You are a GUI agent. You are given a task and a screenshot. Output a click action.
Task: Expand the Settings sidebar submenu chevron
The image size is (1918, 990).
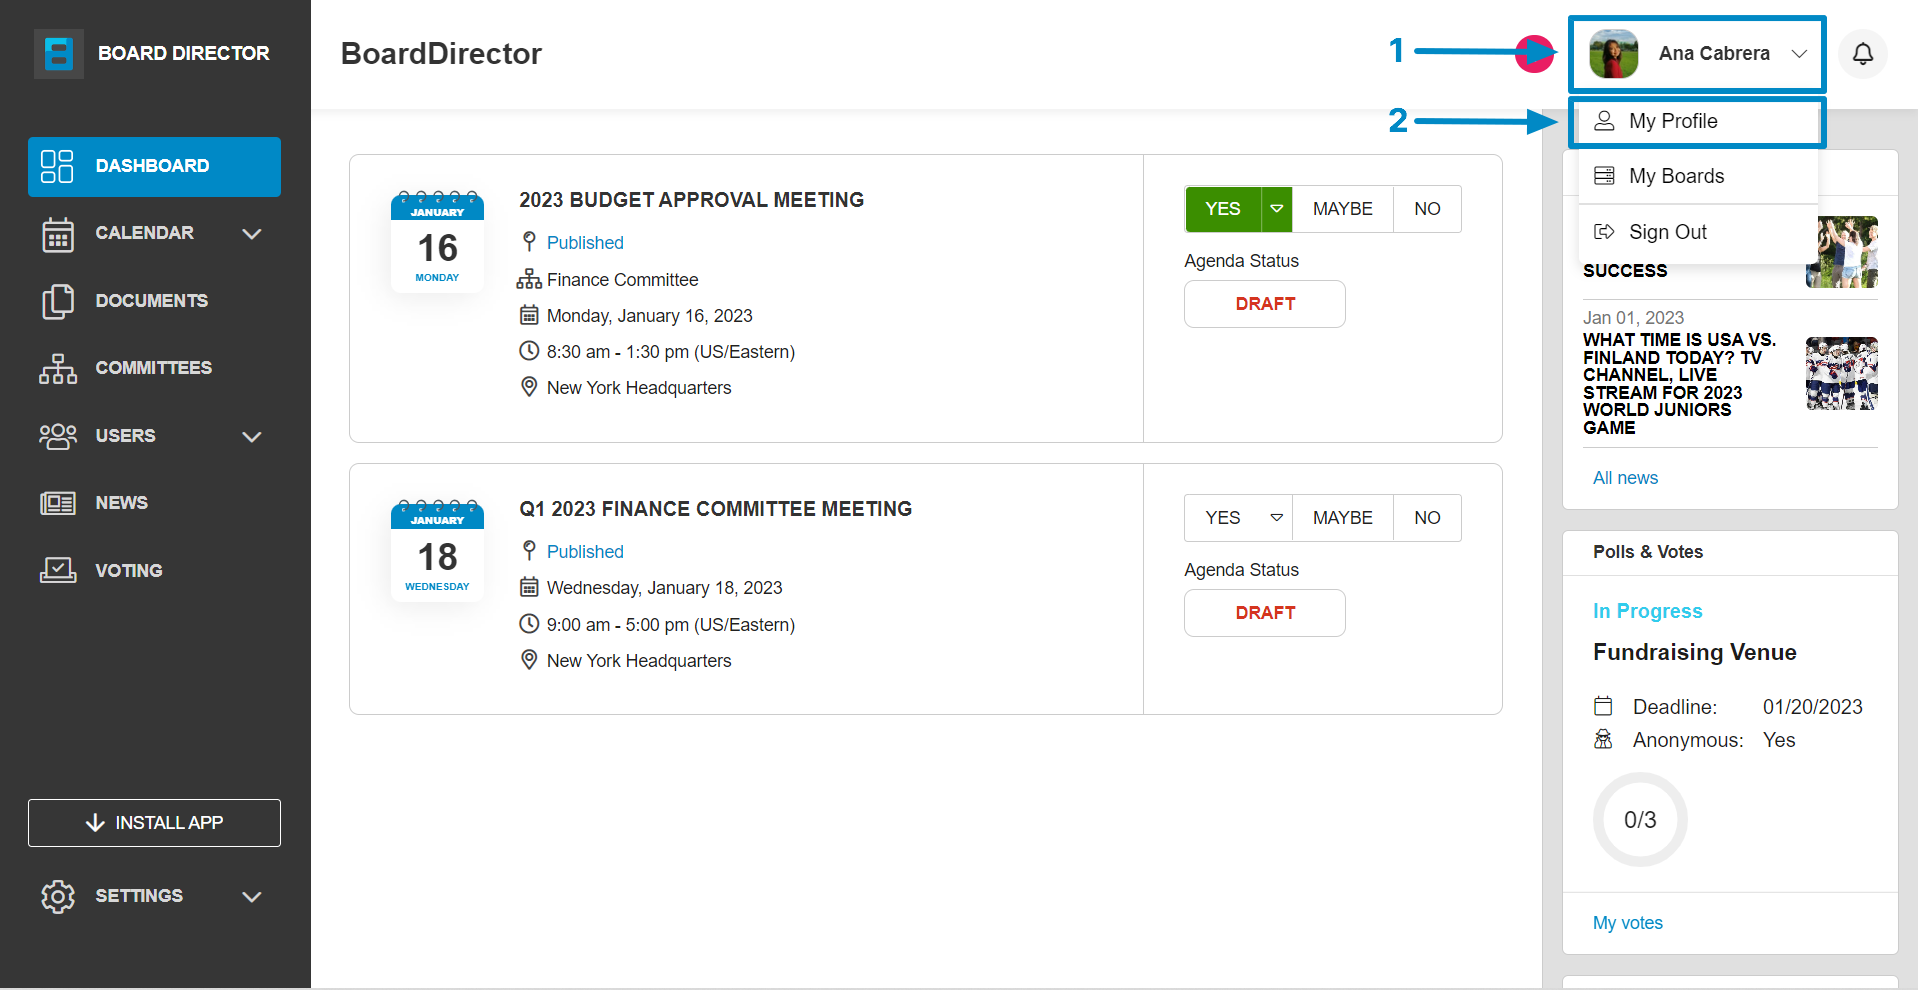[x=252, y=897]
